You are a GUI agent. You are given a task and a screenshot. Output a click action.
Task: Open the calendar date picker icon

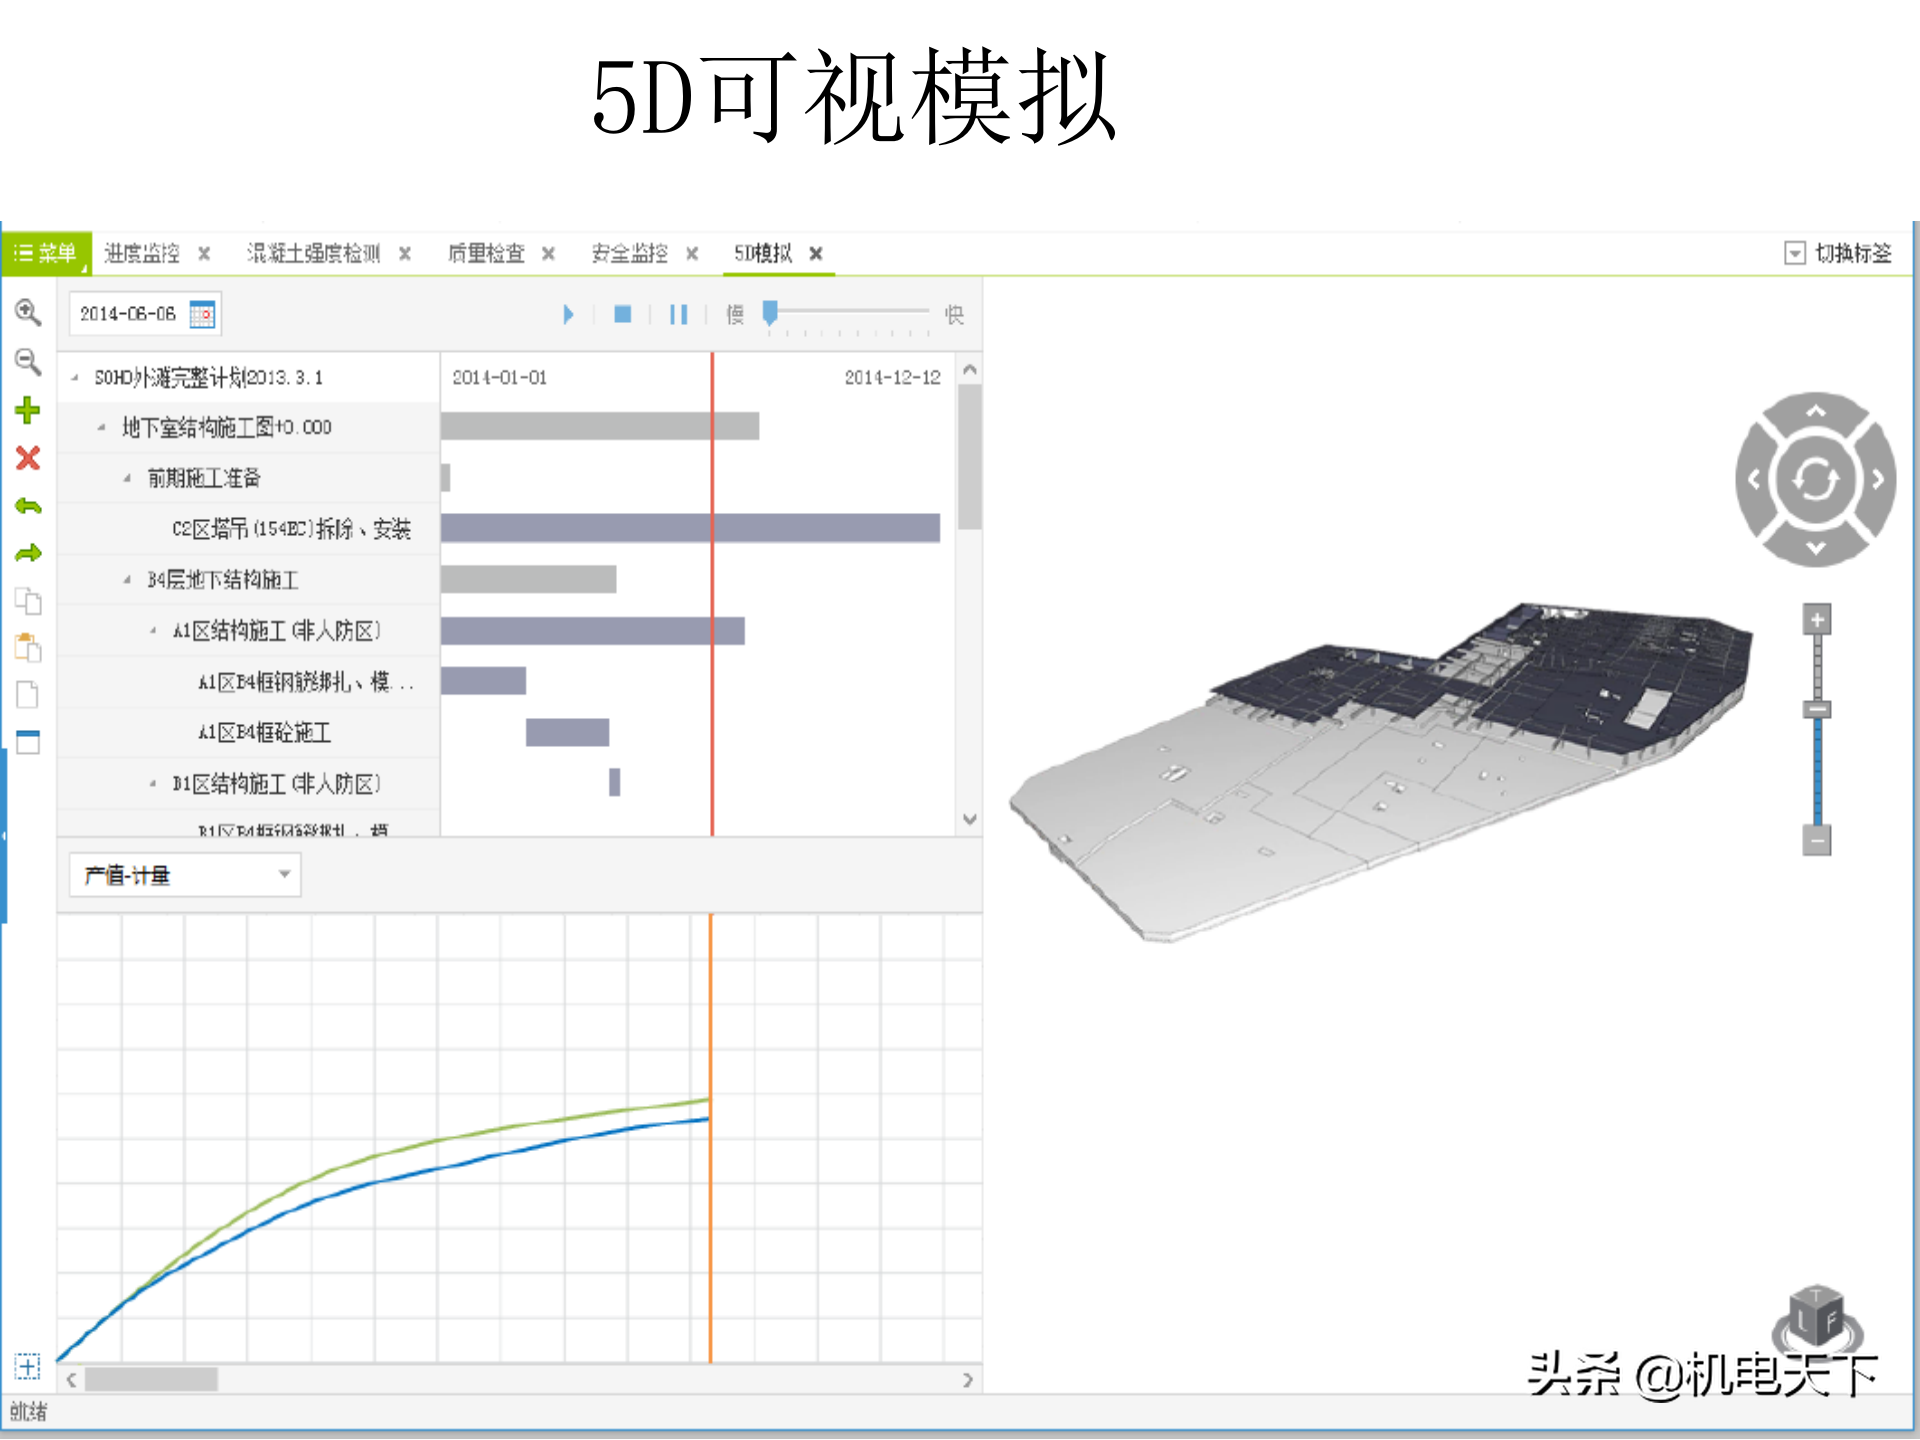[x=202, y=314]
